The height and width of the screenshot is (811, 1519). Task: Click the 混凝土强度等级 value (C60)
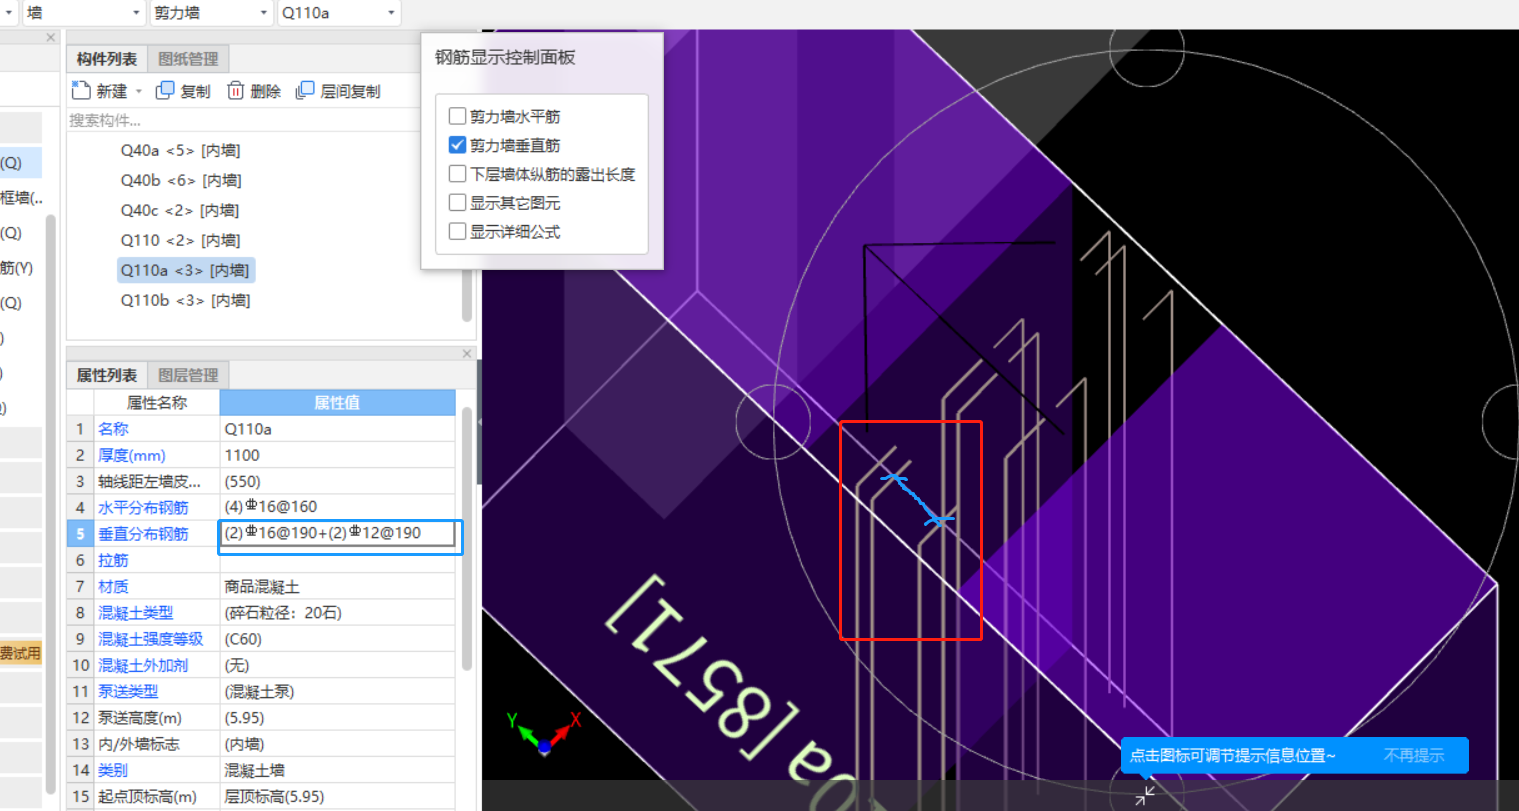tap(337, 639)
